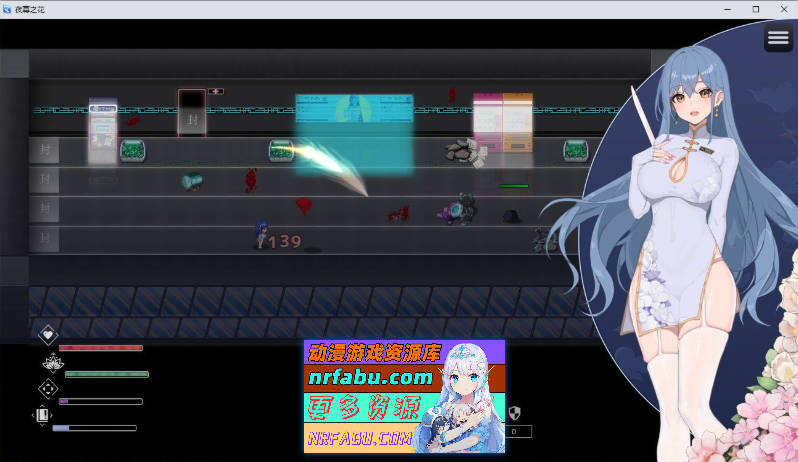This screenshot has width=798, height=462.
Task: Click the fallen robot enemy with pink glow
Action: (458, 209)
